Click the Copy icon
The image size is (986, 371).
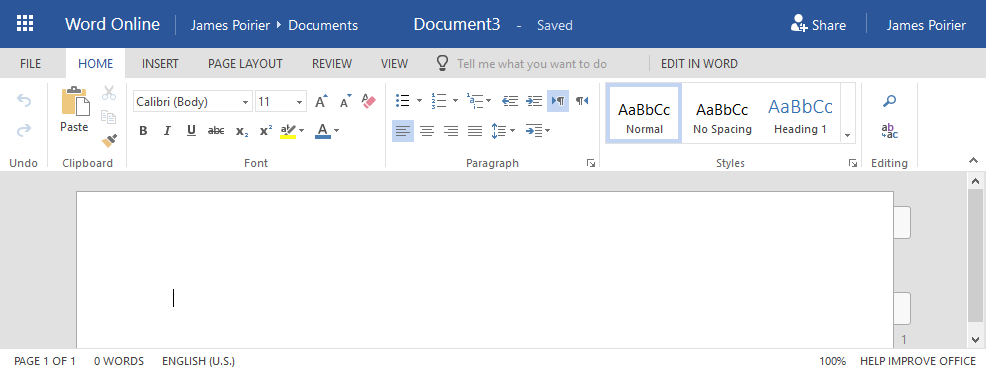pyautogui.click(x=109, y=117)
